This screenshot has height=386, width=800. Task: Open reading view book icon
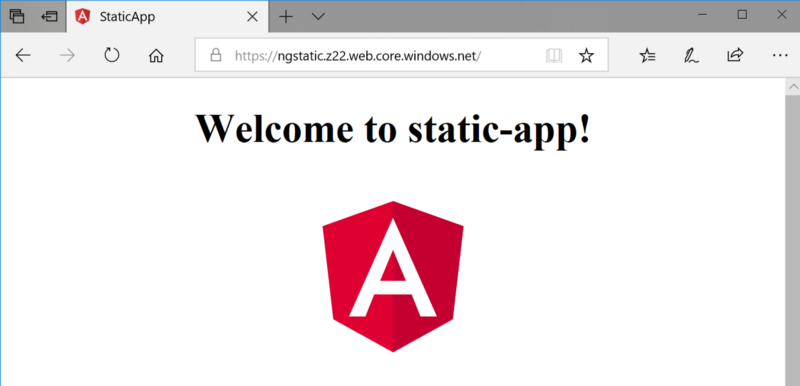[x=554, y=55]
